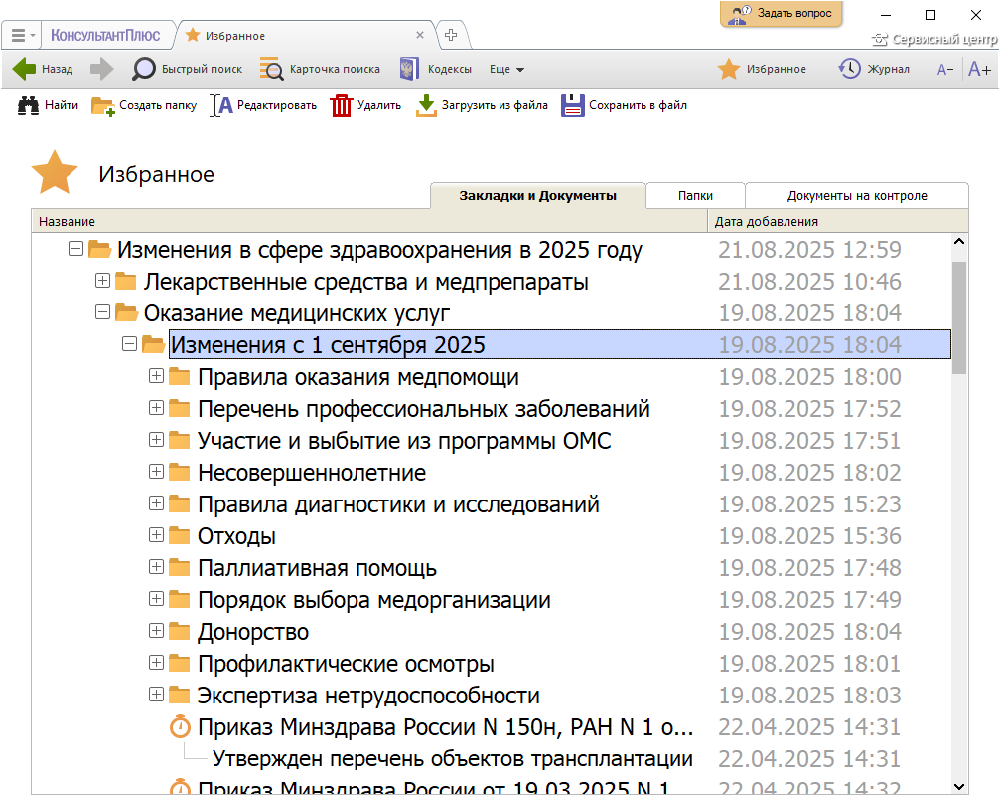Expand the 'Донорство' folder node
Viewport: 1000px width, 800px height.
pos(156,632)
